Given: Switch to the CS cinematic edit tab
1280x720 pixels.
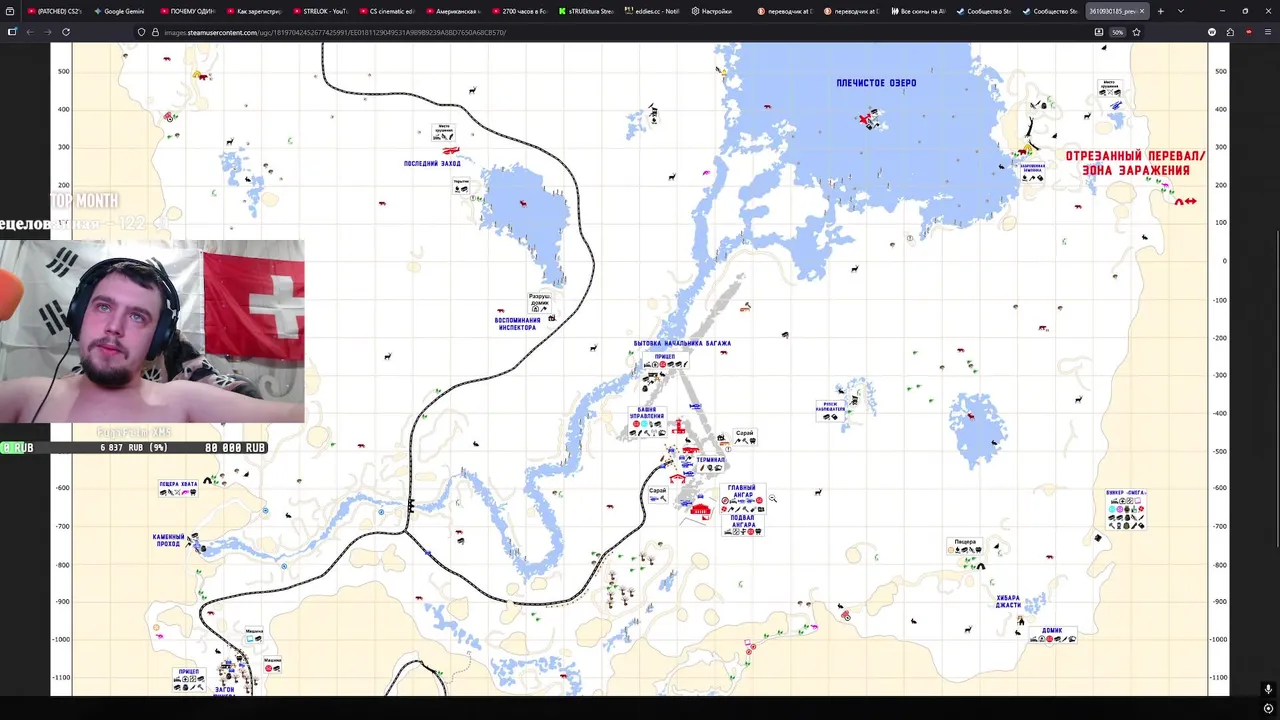Looking at the screenshot, I should [x=386, y=11].
